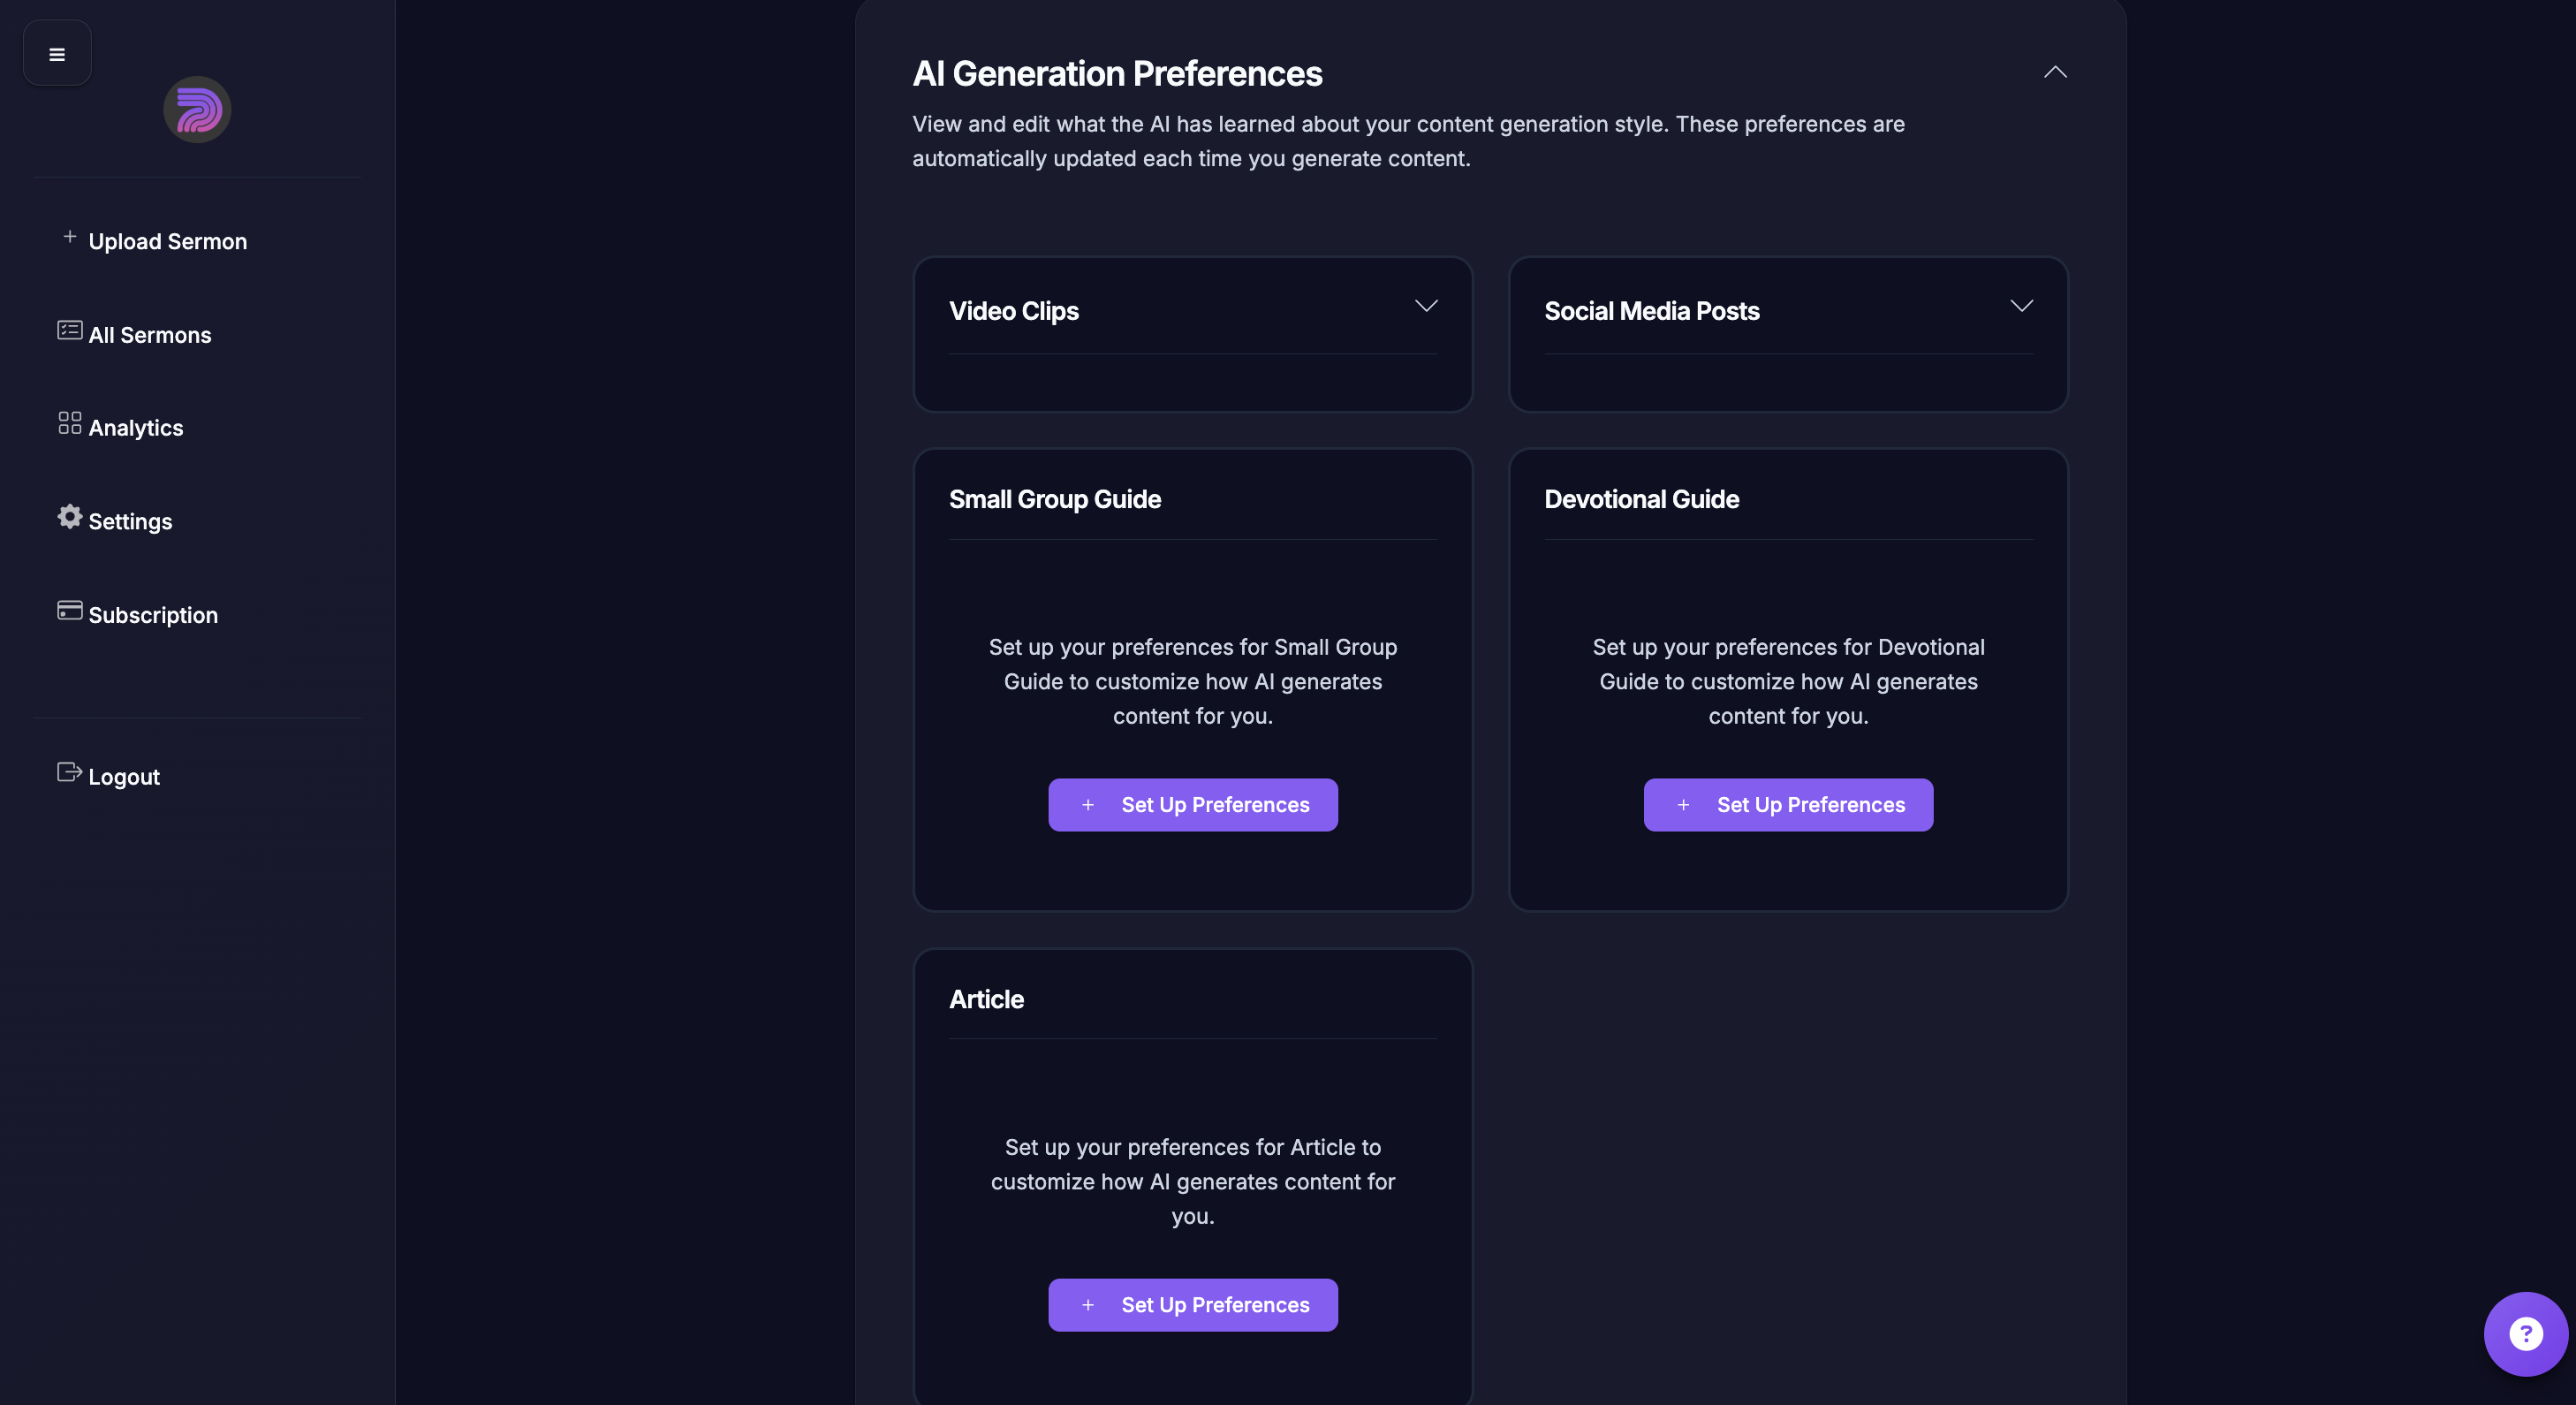Set up preferences for Devotional Guide
Image resolution: width=2576 pixels, height=1405 pixels.
(1788, 805)
